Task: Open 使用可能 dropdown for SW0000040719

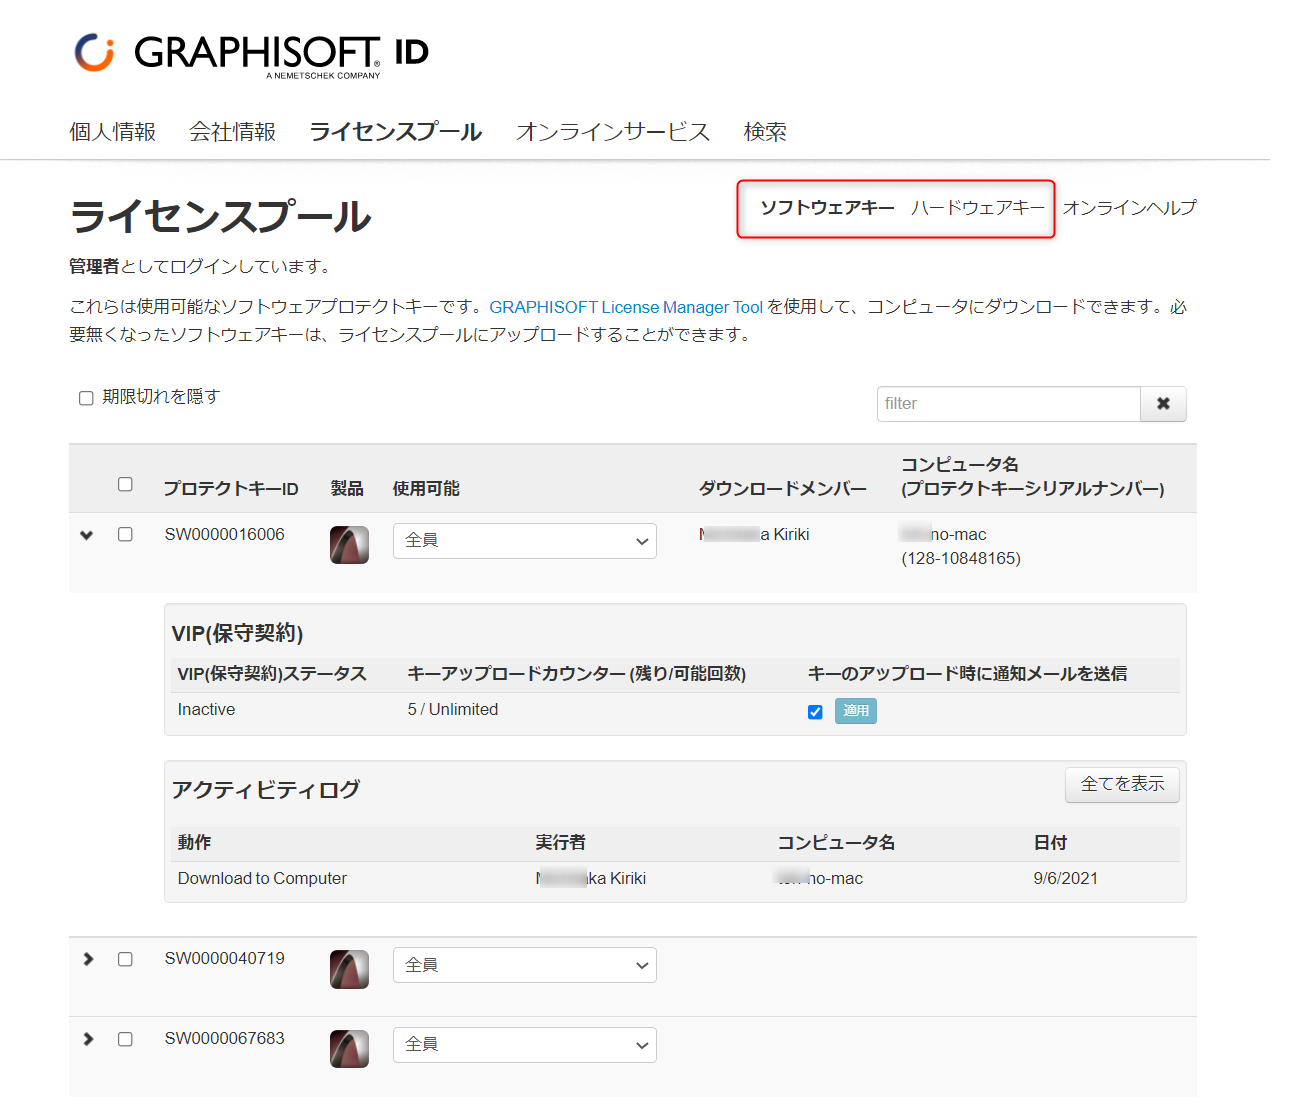Action: click(524, 965)
